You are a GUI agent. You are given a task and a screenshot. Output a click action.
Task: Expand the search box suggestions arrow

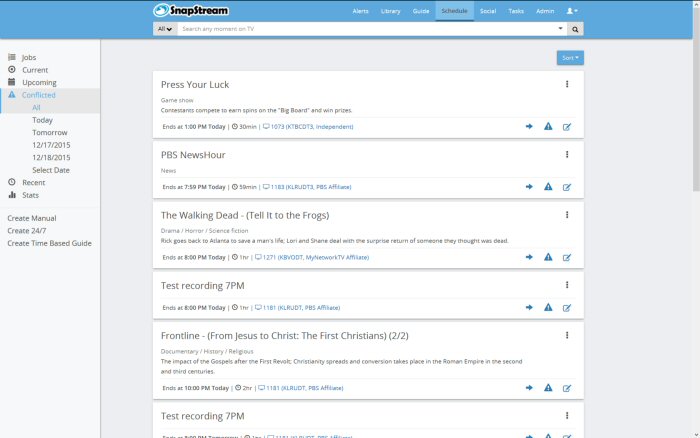pyautogui.click(x=560, y=29)
